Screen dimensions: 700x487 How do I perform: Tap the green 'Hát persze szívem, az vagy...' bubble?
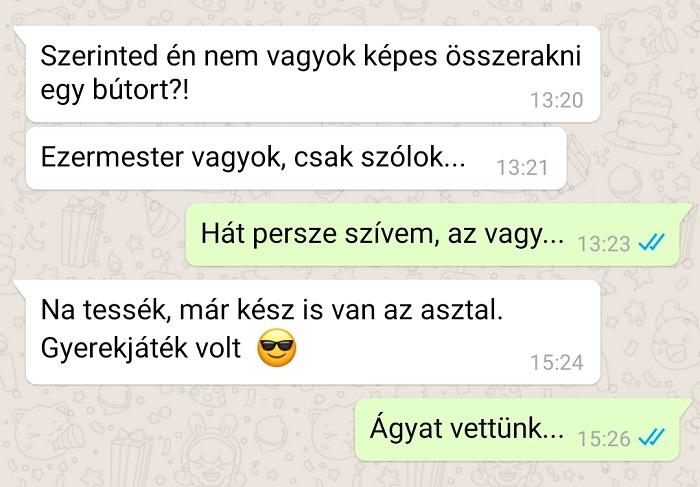[434, 235]
